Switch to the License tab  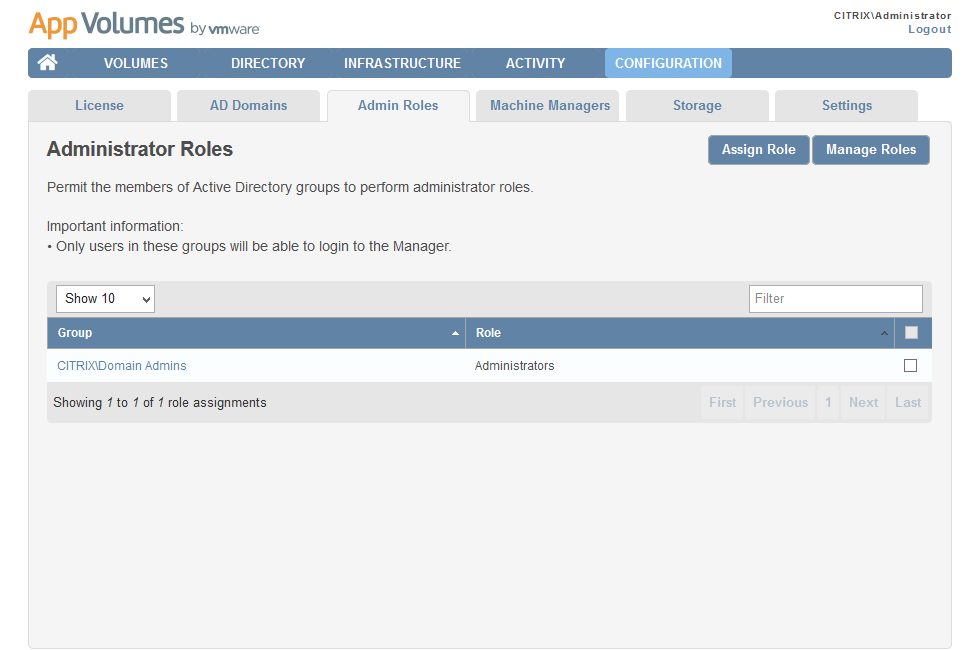(x=99, y=106)
